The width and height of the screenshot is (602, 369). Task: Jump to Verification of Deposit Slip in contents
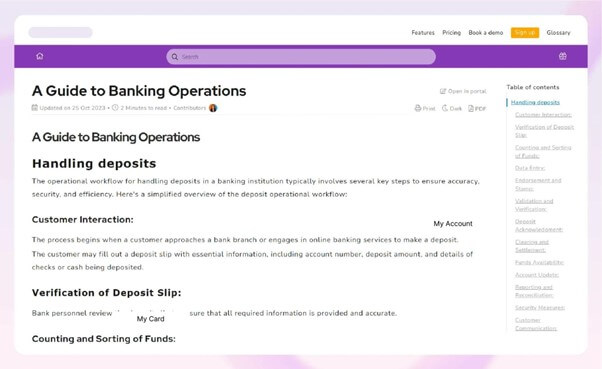[x=544, y=131]
